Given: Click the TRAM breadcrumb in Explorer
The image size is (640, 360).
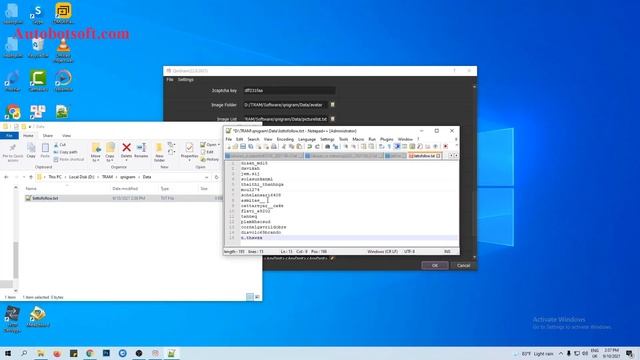Looking at the screenshot, I should 107,177.
